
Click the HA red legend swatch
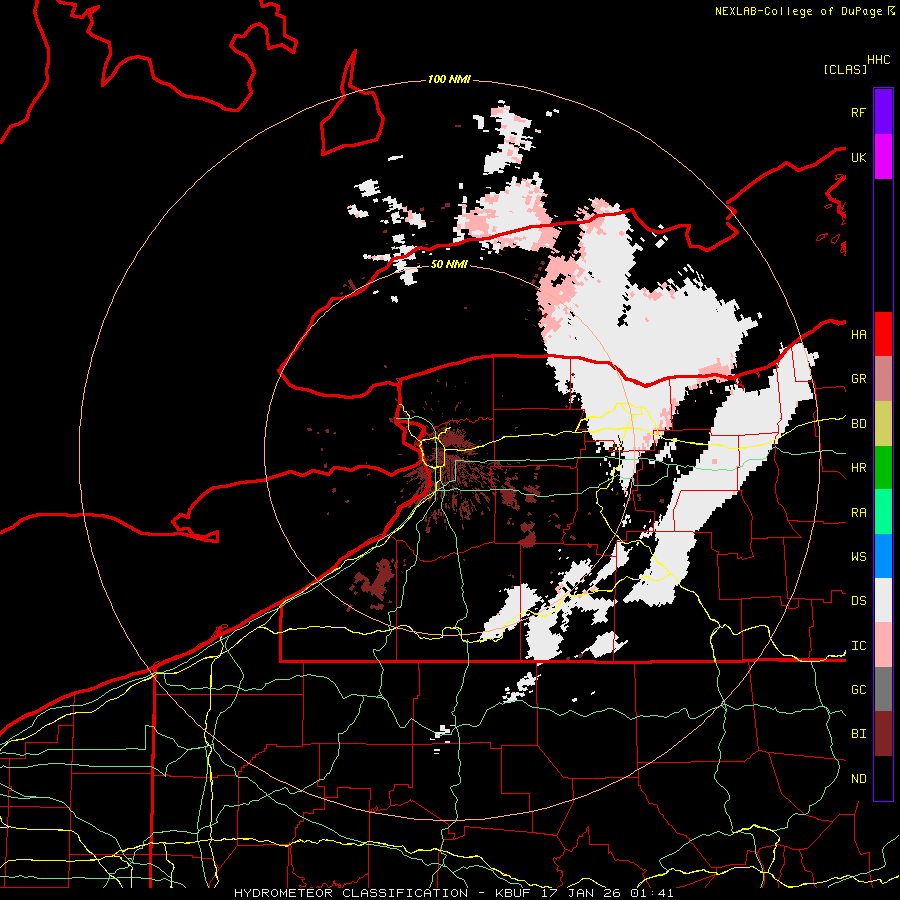tap(883, 334)
